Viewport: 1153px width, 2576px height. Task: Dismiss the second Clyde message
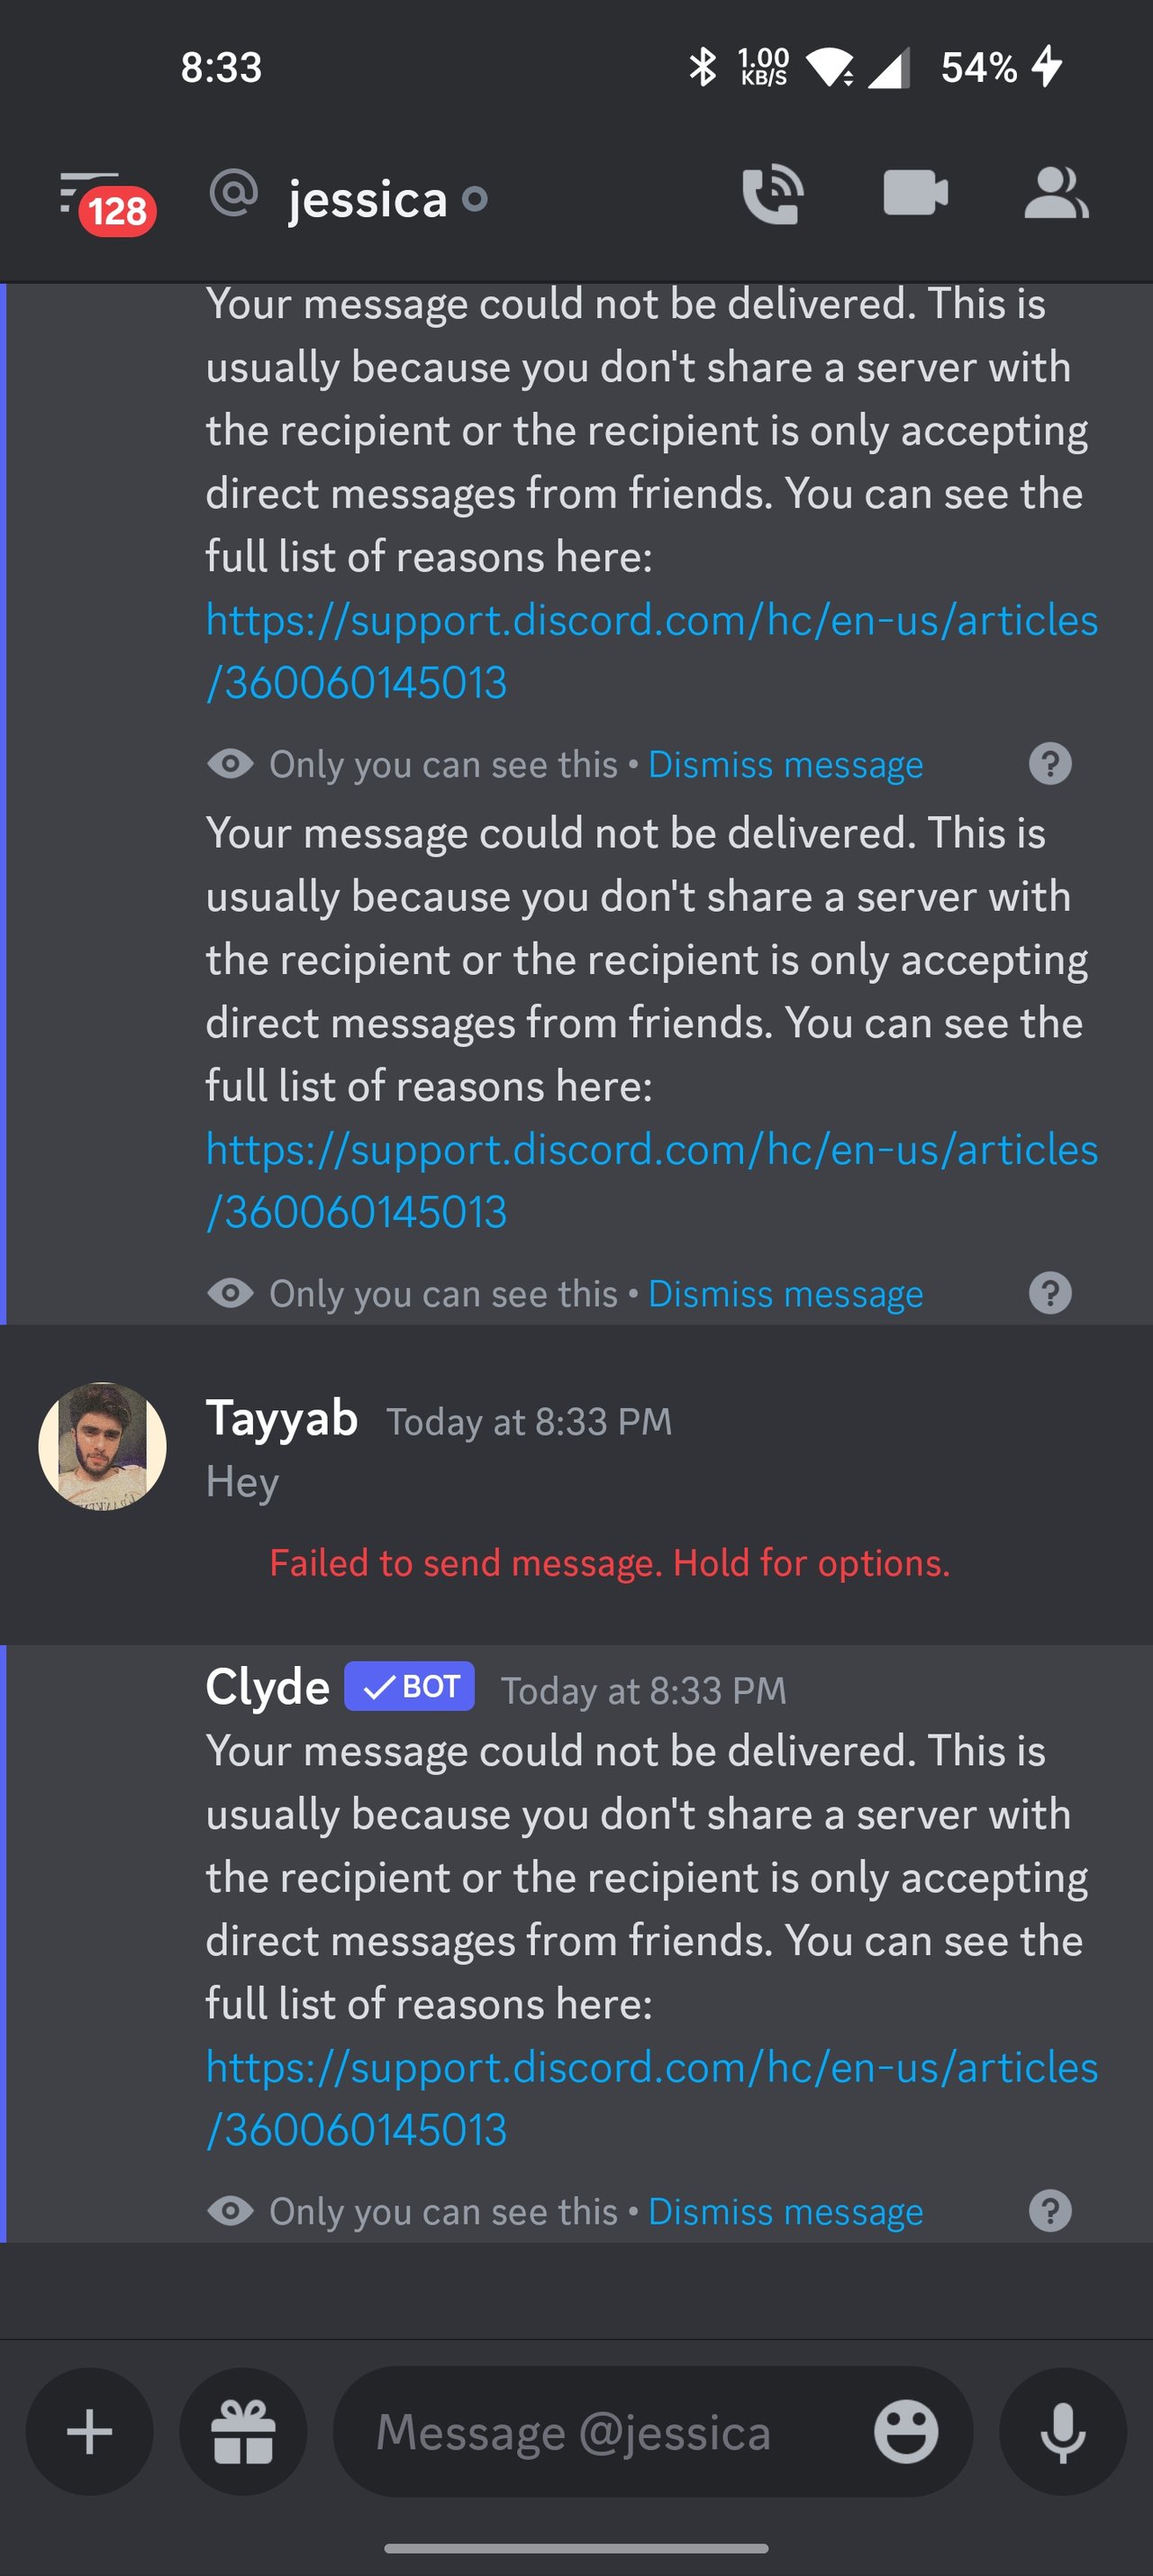click(785, 1293)
